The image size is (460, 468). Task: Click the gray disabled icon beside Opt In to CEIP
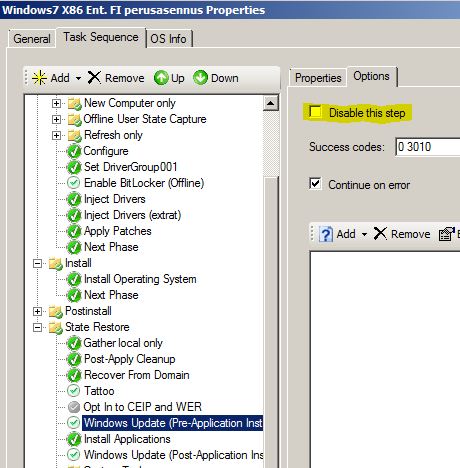[x=73, y=407]
